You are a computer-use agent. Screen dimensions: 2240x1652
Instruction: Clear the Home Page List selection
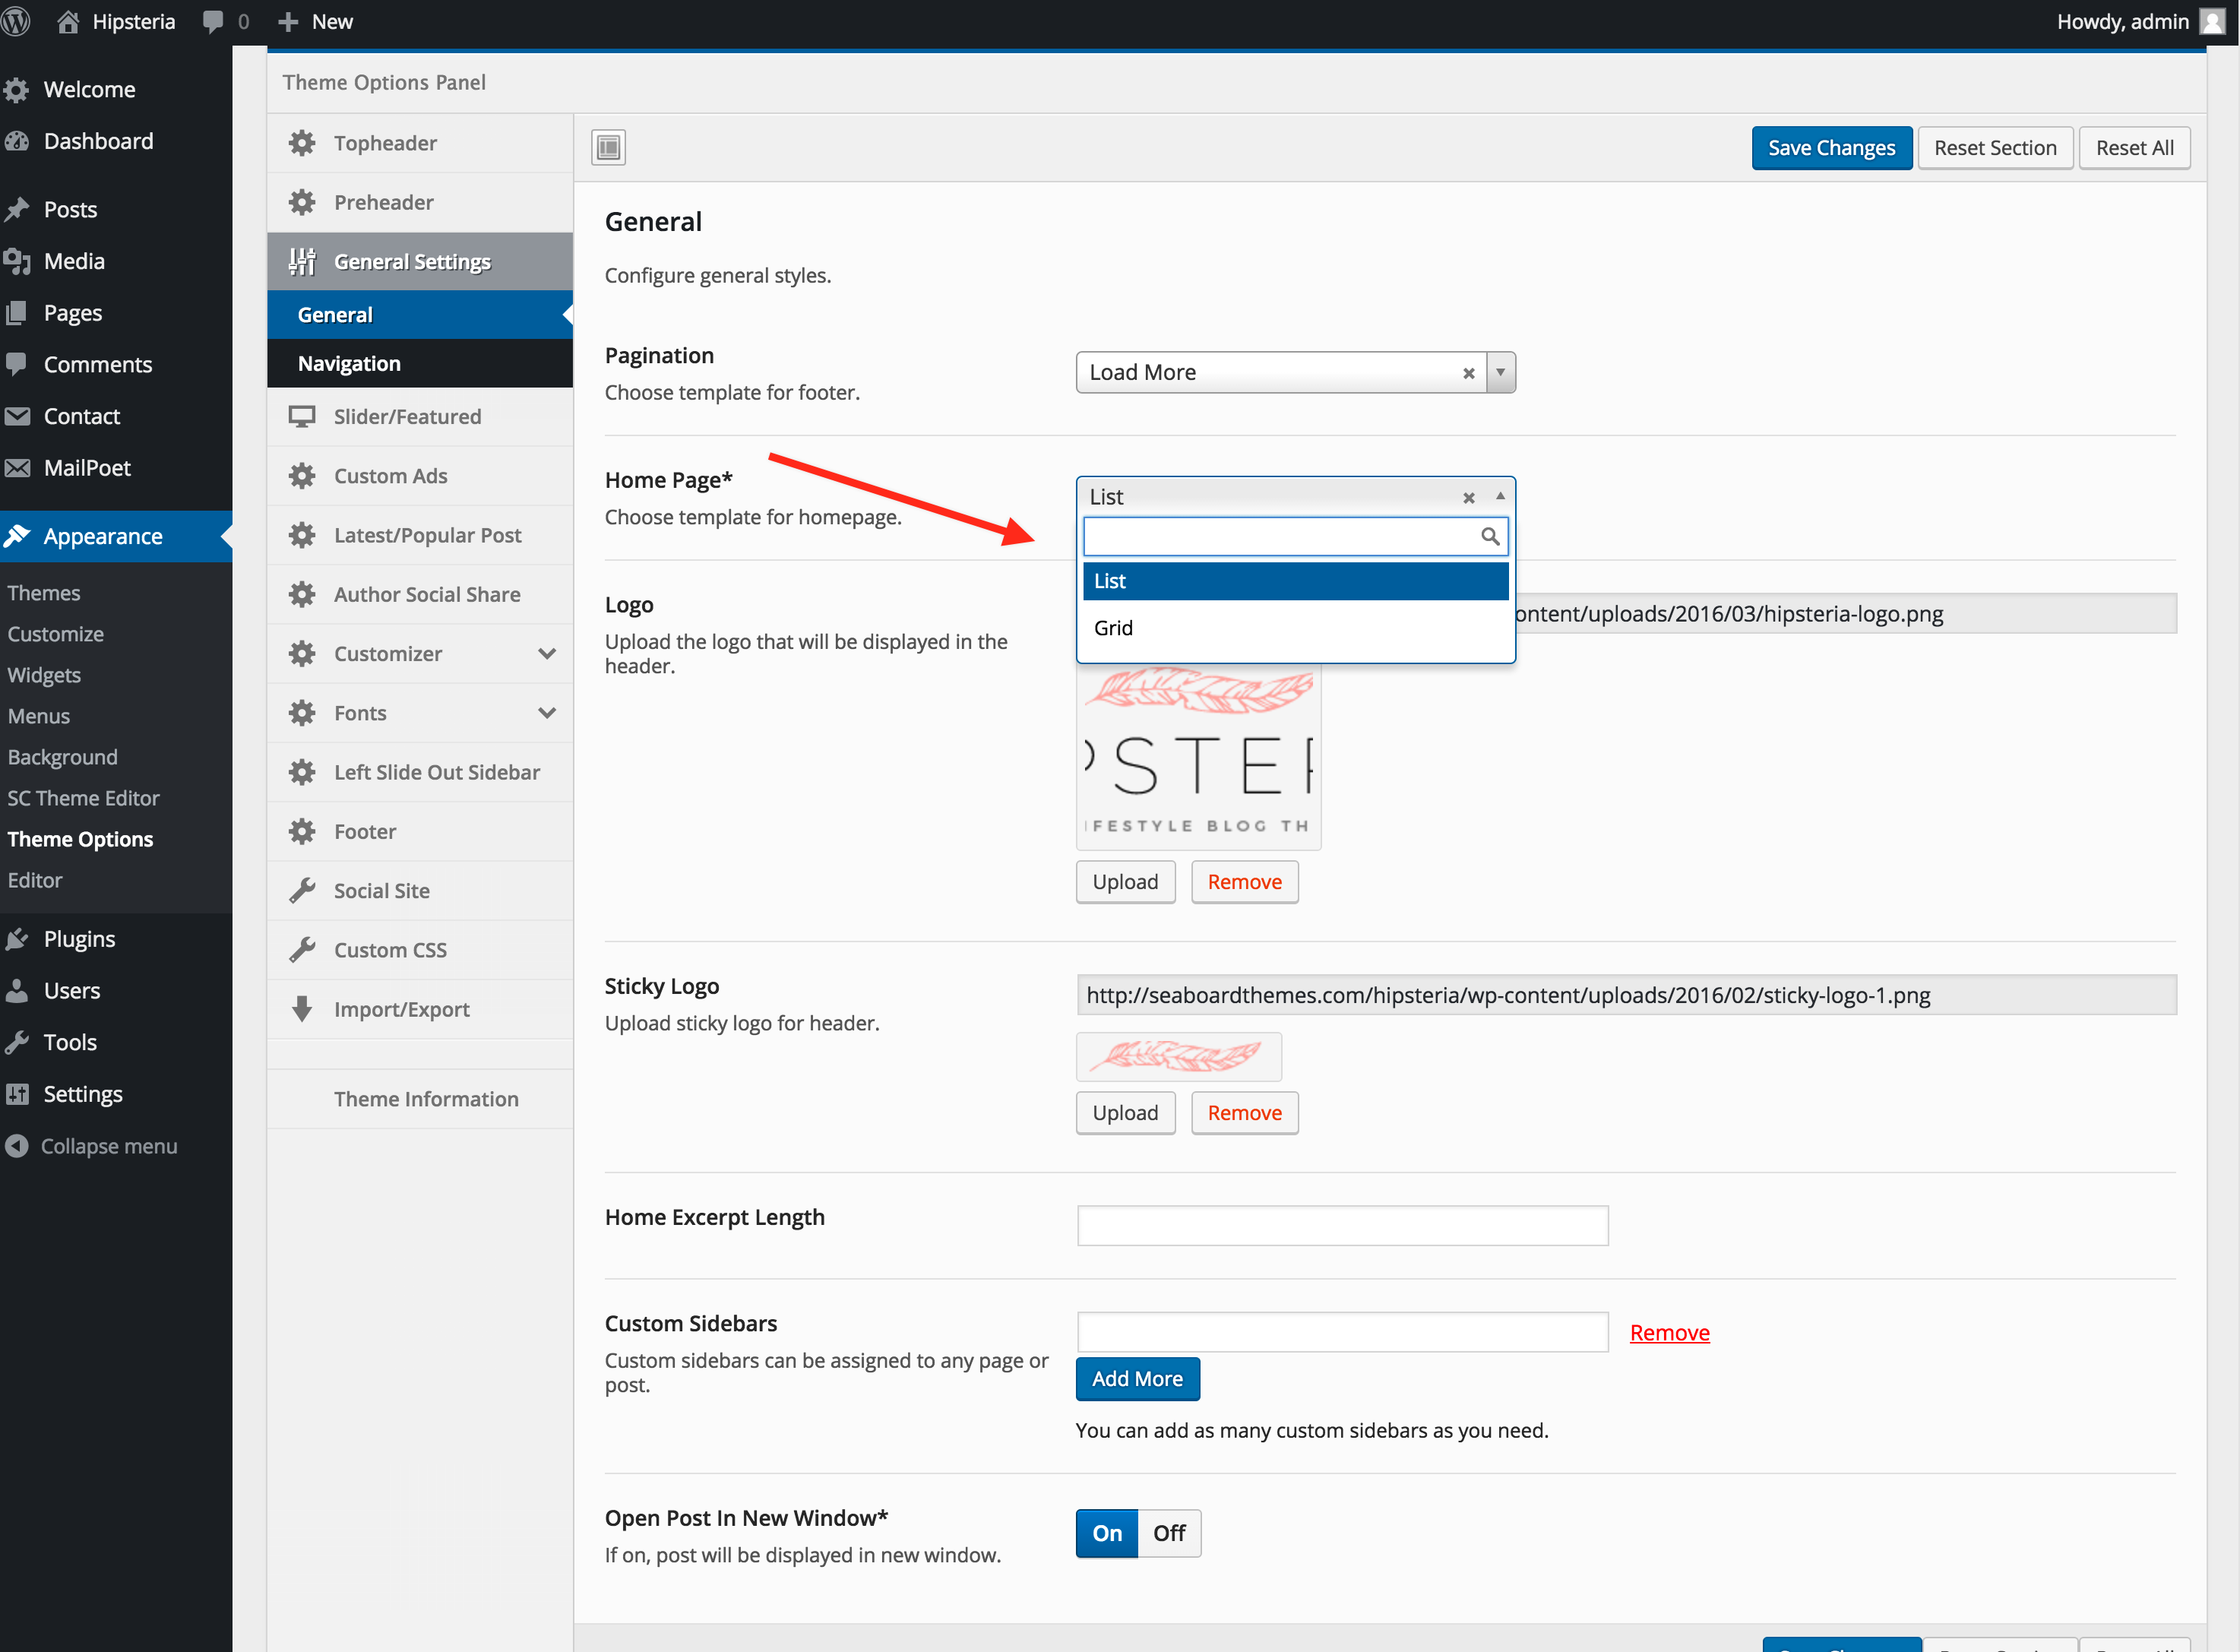click(1469, 497)
